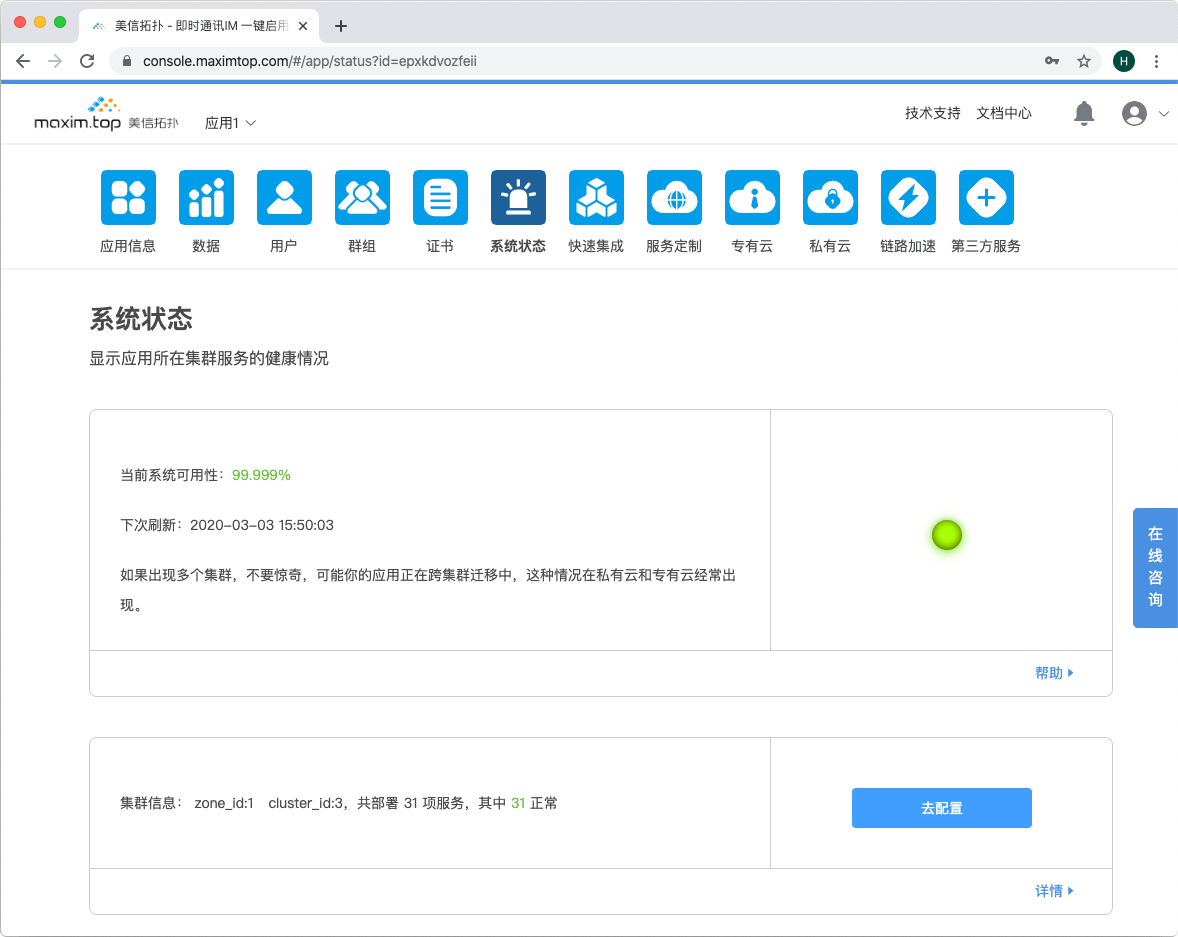Open the 应用信息 app info icon
This screenshot has height=937, width=1178.
coord(128,198)
